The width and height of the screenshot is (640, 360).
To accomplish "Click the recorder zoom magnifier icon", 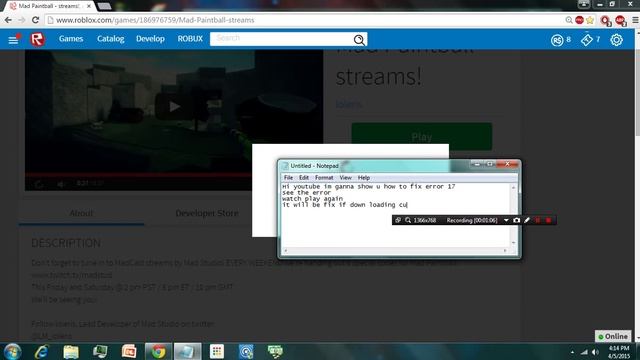I will coord(408,220).
